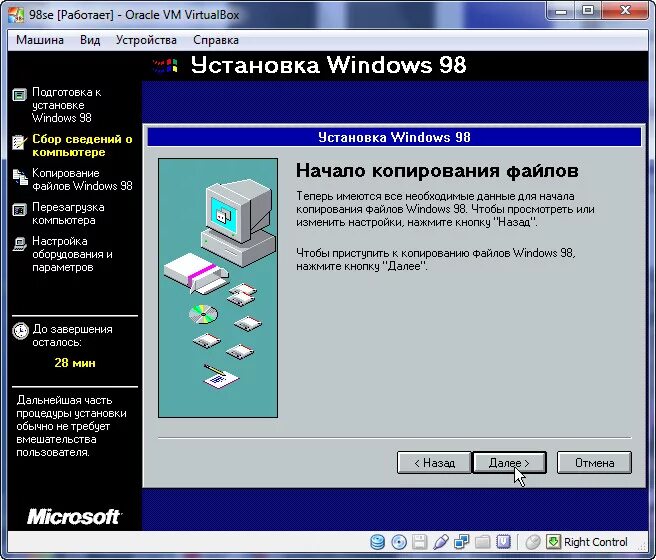Click the shared folders icon in the status bar
The height and width of the screenshot is (560, 656).
point(482,542)
